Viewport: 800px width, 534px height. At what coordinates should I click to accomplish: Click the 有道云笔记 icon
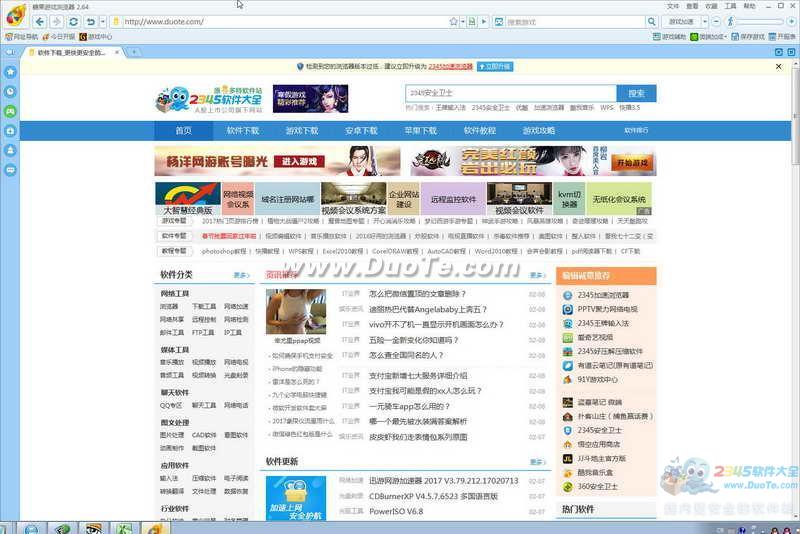[x=567, y=366]
